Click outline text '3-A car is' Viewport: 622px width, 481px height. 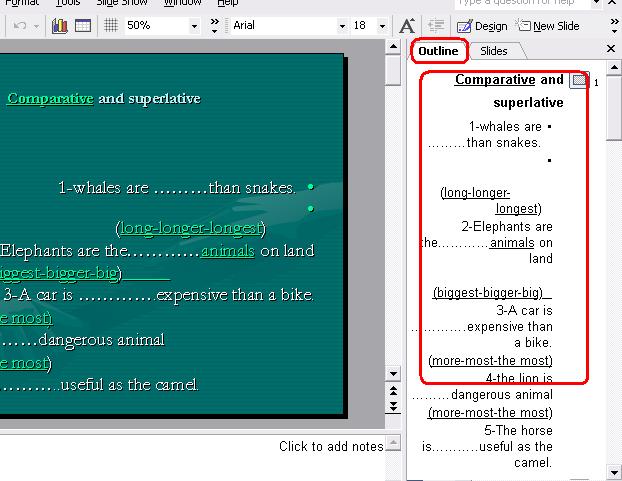pos(524,310)
